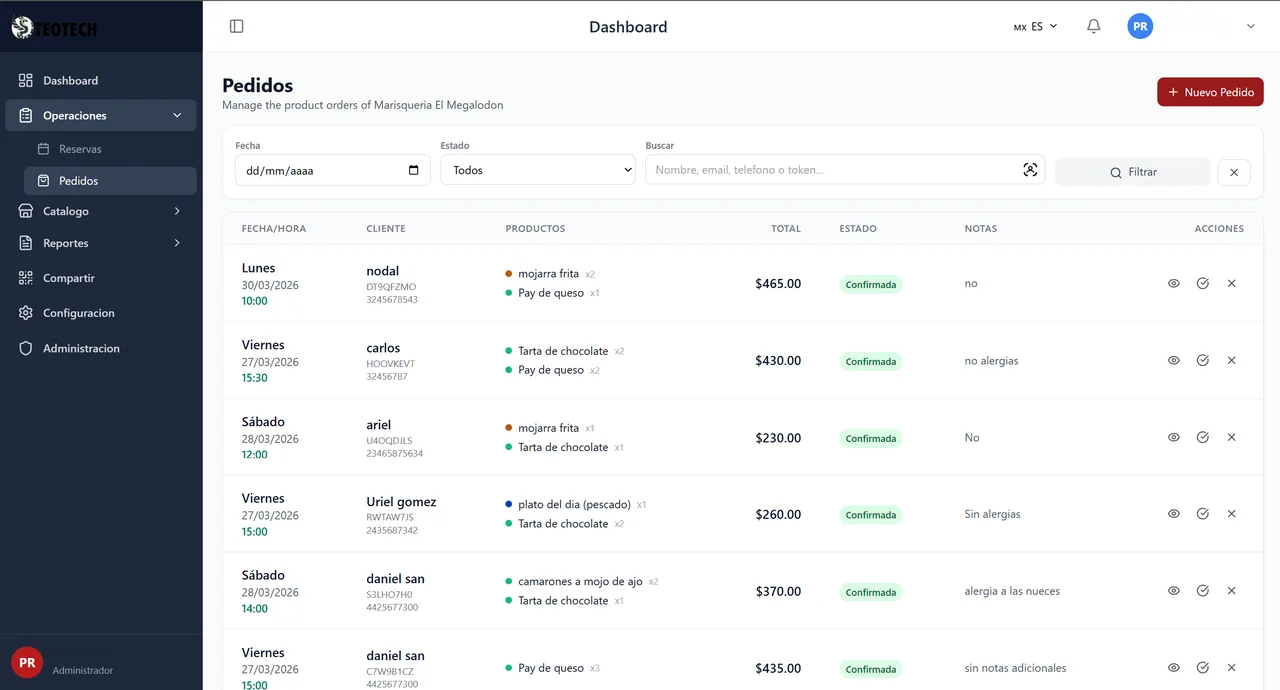1280x690 pixels.
Task: Clear the filters with the X button
Action: coord(1233,171)
